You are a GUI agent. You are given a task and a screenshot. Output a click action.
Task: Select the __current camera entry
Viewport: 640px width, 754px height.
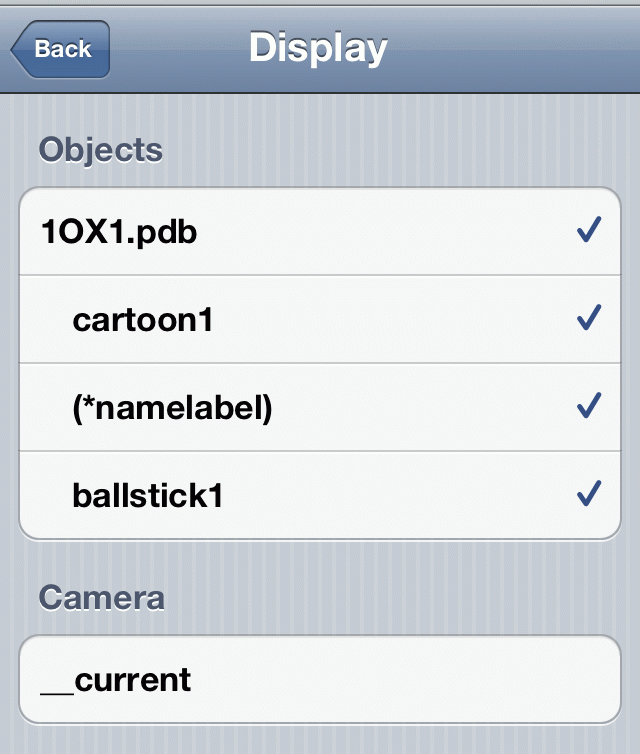coord(116,680)
